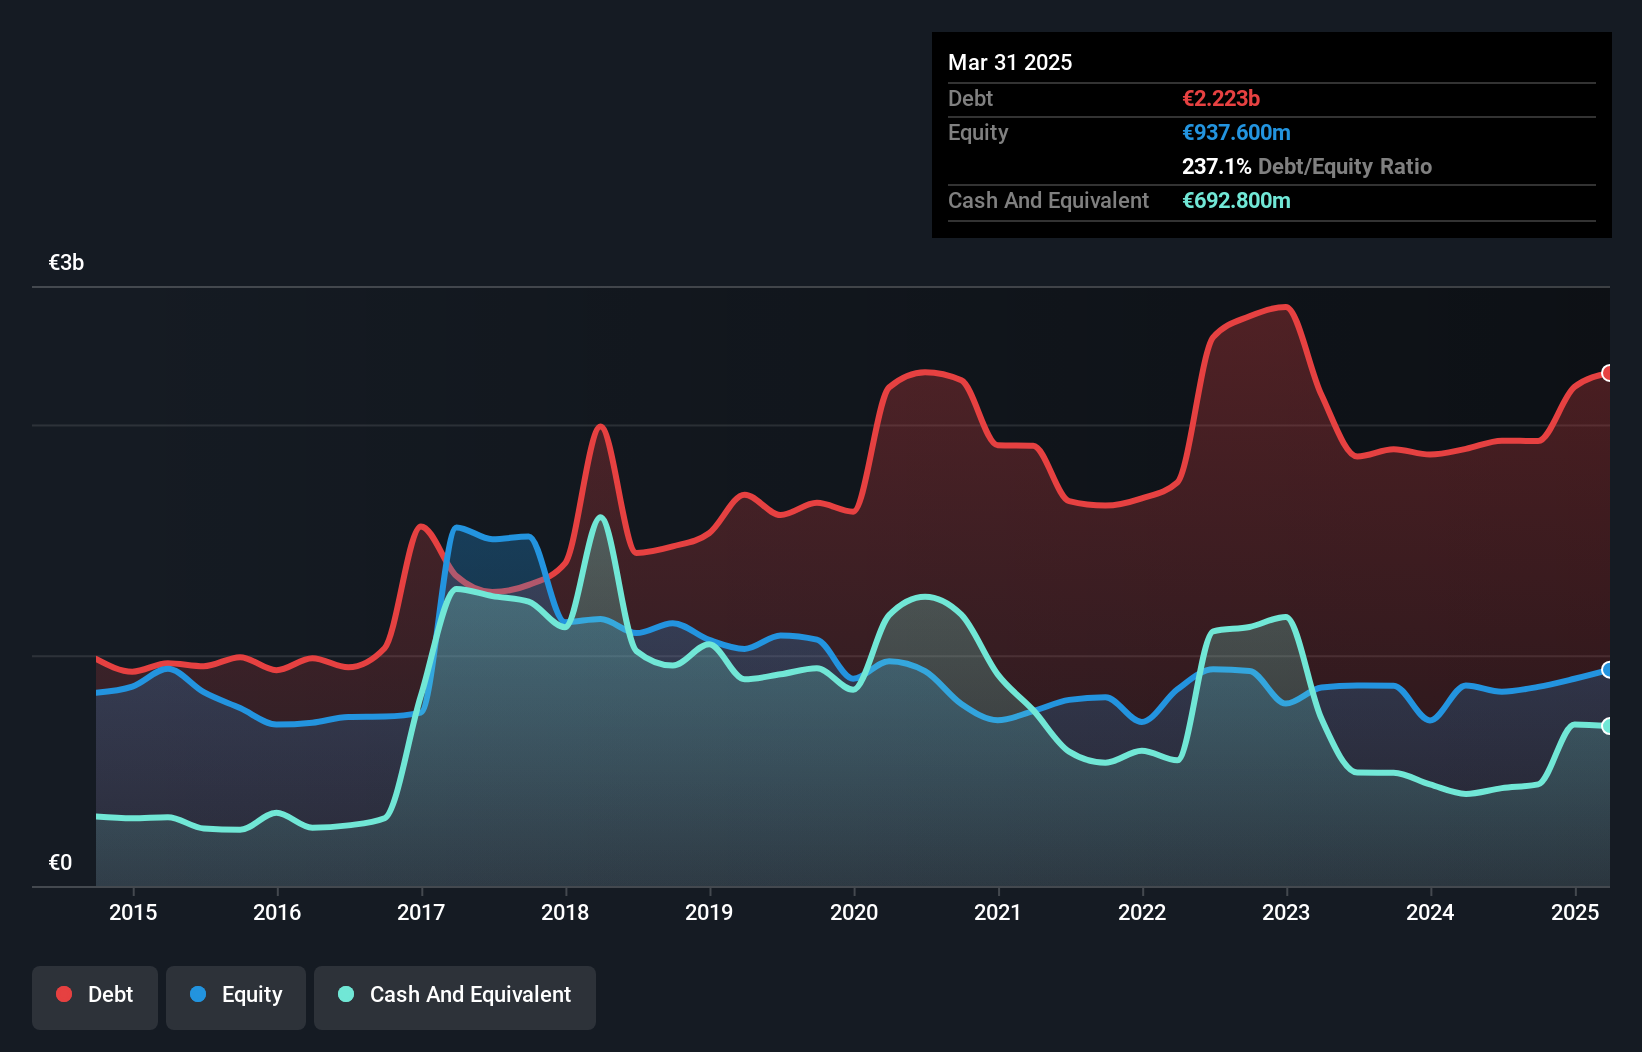
Task: Click the 2024 x-axis label
Action: click(1430, 912)
